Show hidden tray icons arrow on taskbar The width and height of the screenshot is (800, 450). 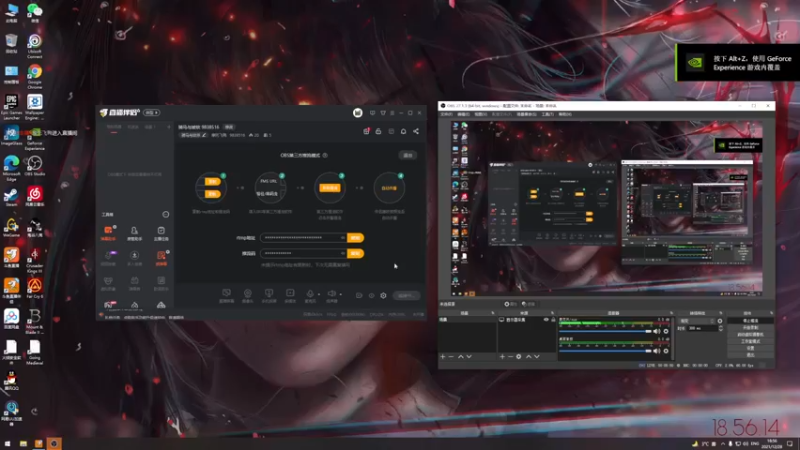pos(722,444)
